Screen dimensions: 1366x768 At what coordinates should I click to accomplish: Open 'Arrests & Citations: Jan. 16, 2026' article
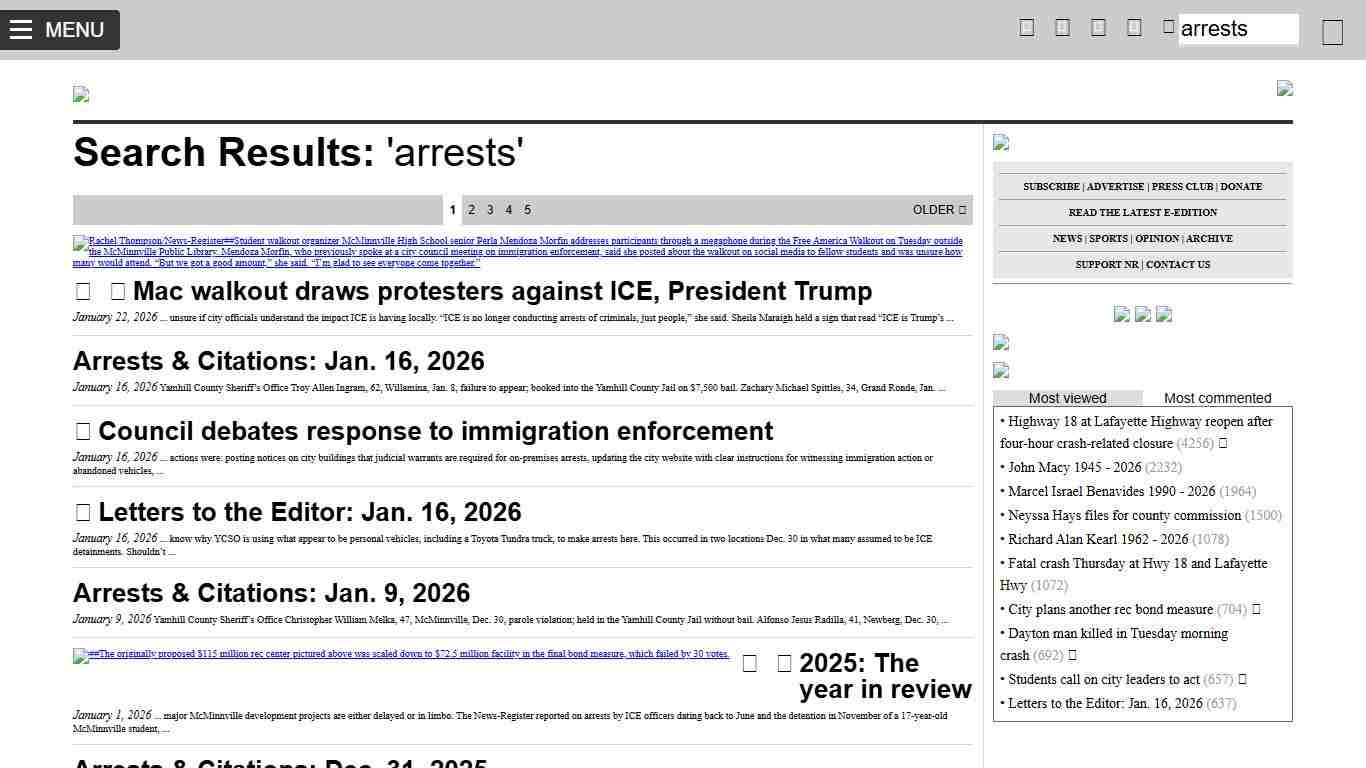pyautogui.click(x=278, y=362)
